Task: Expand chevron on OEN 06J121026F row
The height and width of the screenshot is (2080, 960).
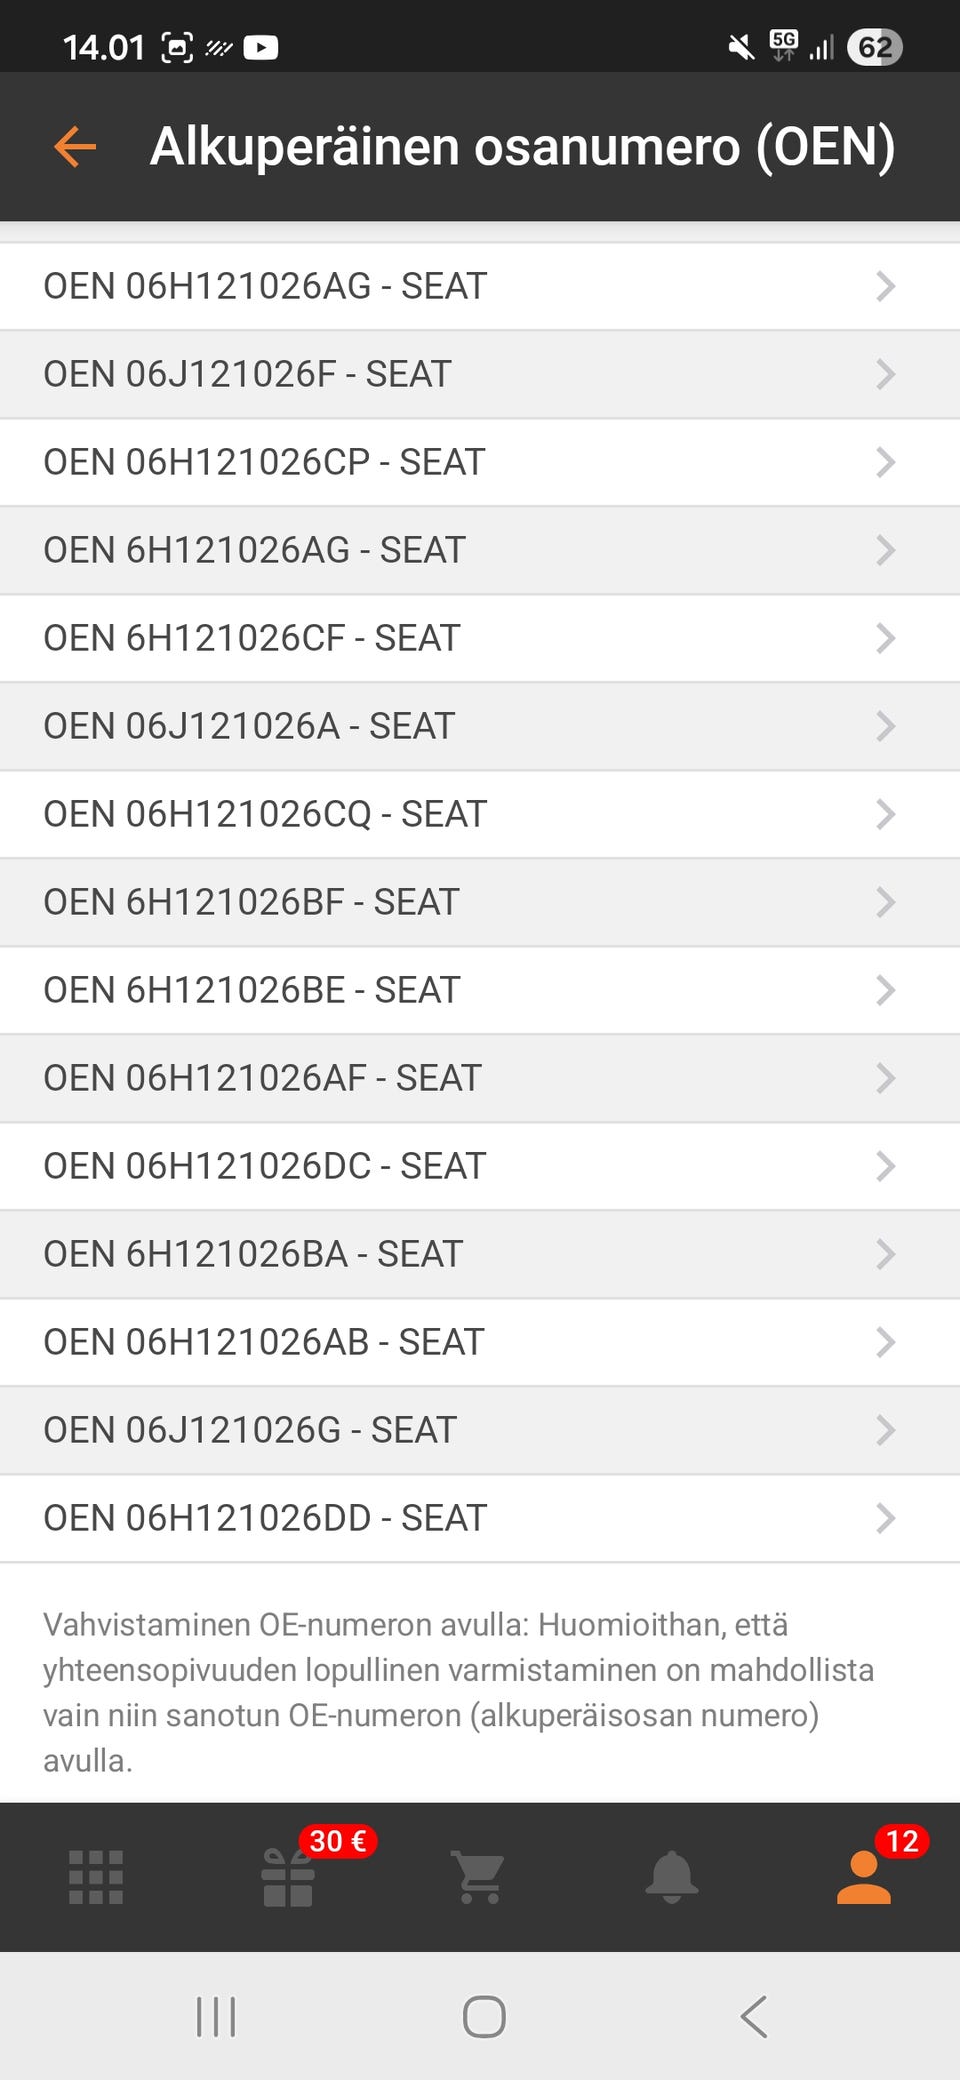Action: click(885, 374)
